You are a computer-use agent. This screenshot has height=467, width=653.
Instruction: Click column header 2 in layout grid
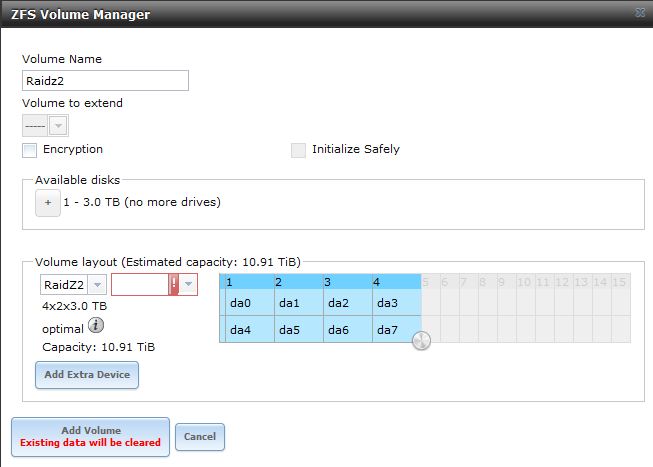299,282
